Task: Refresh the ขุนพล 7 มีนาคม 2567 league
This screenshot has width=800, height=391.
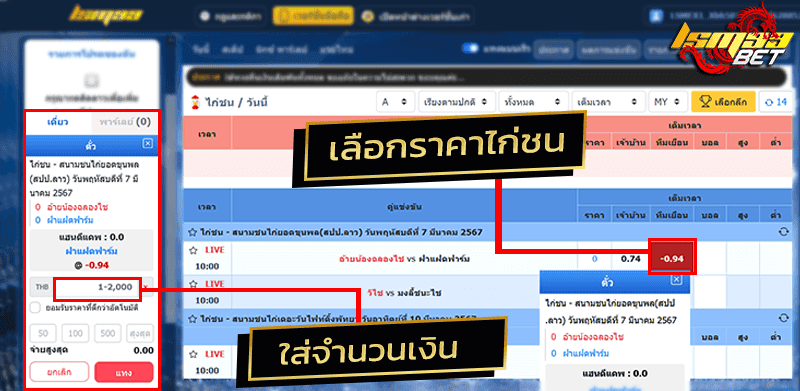Action: pos(783,232)
